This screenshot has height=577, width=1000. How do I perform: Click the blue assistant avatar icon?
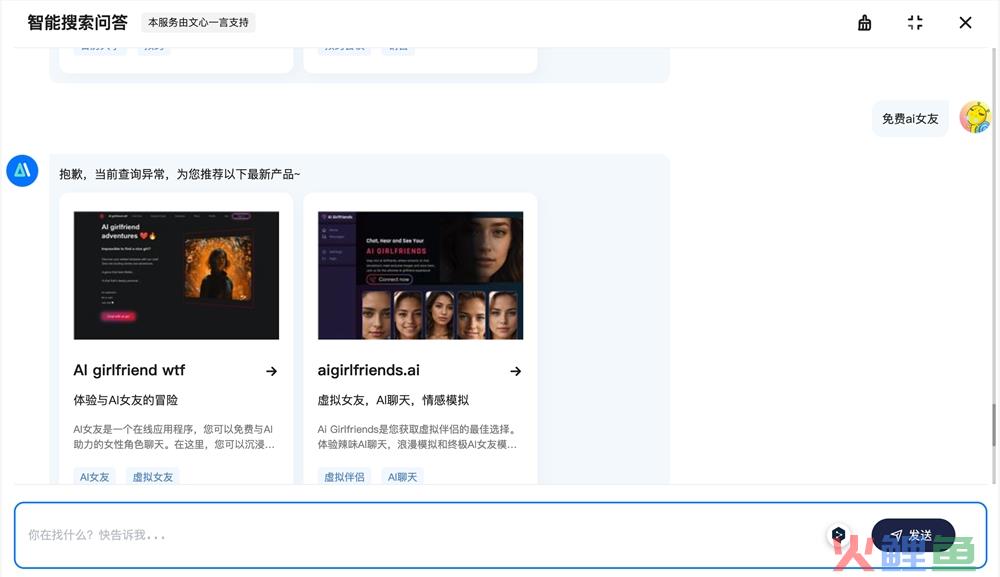click(22, 171)
